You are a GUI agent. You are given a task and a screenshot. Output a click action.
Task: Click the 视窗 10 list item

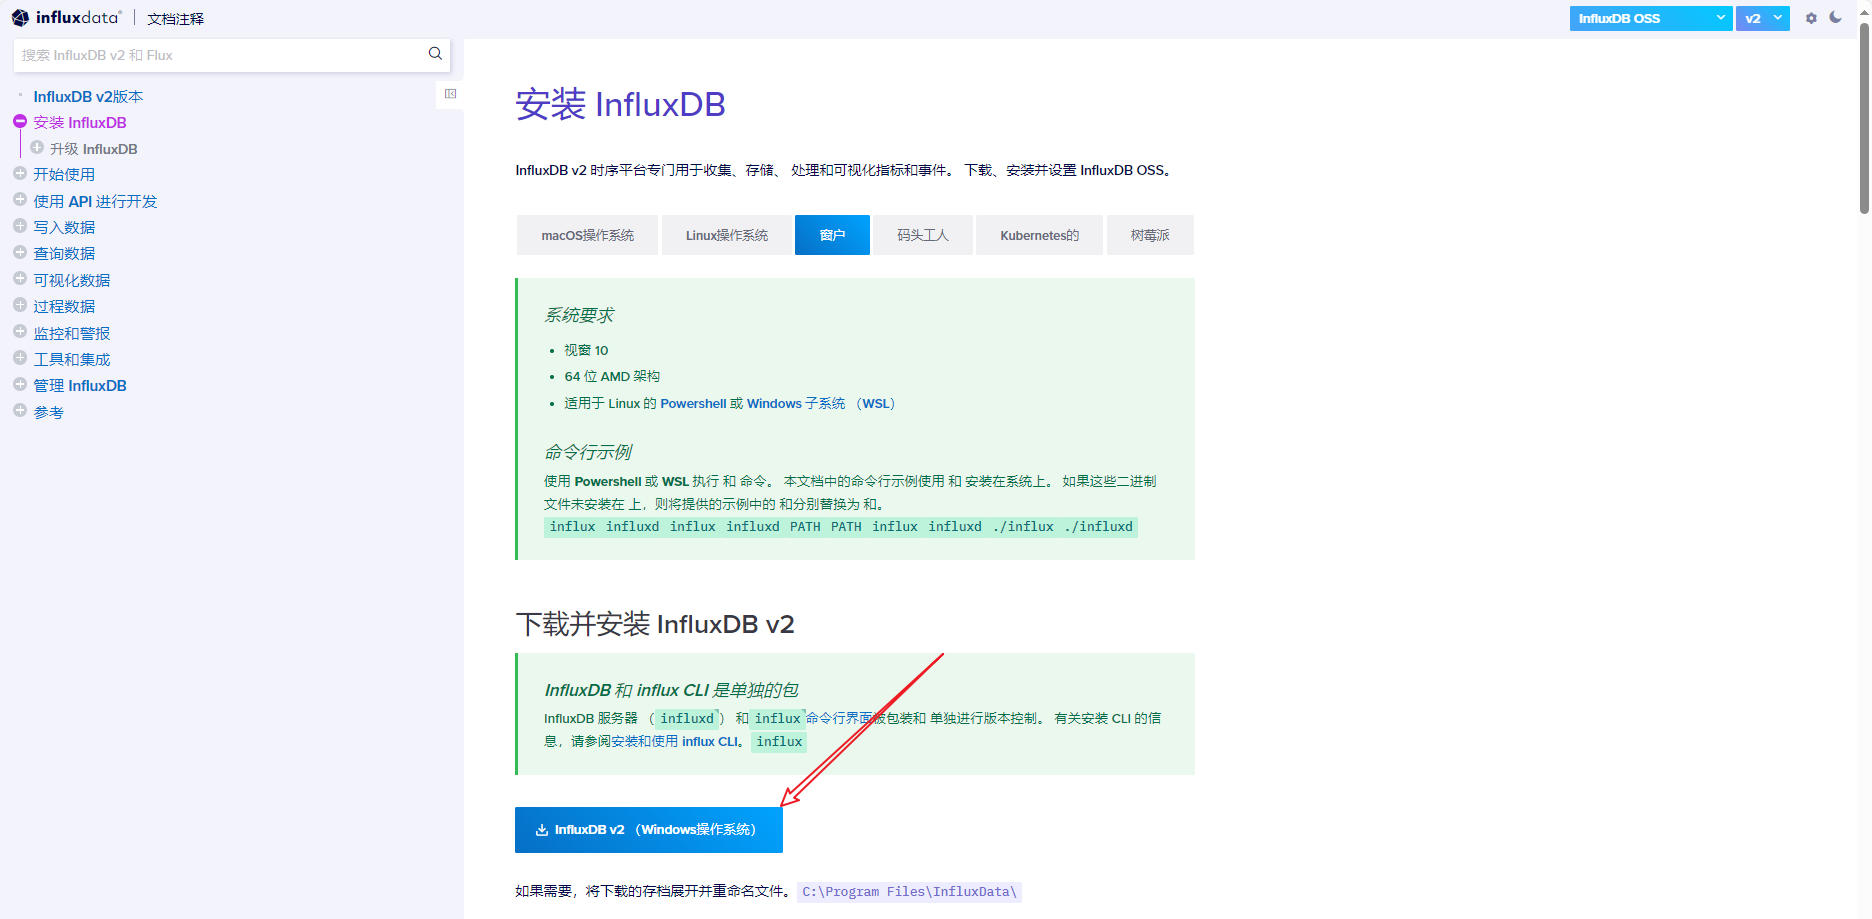pos(586,350)
